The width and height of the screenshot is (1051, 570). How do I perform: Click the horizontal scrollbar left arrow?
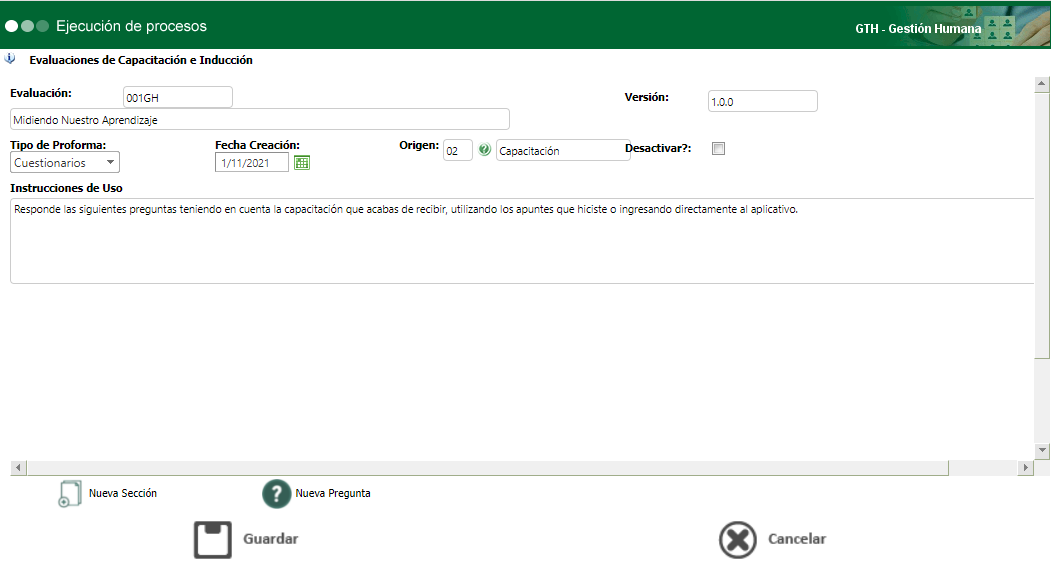point(18,467)
